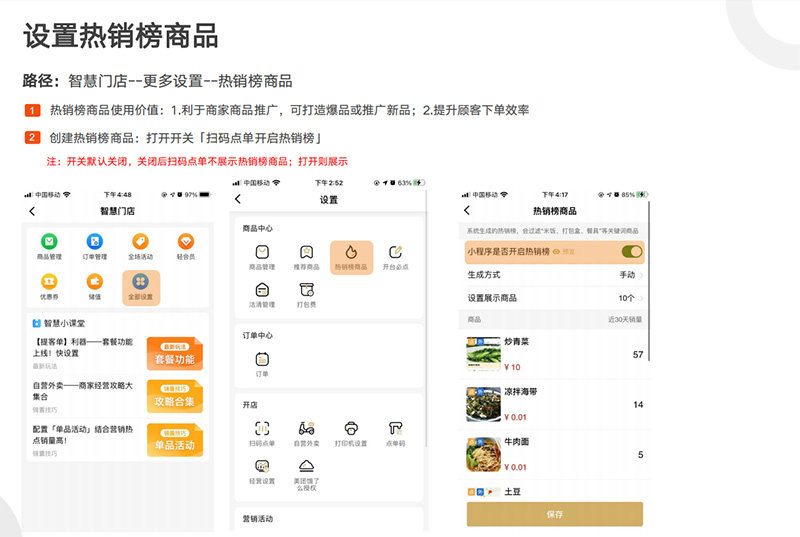Open article 【接客单】利器——套餐功能上线
Viewport: 800px width, 537px height.
pos(83,347)
